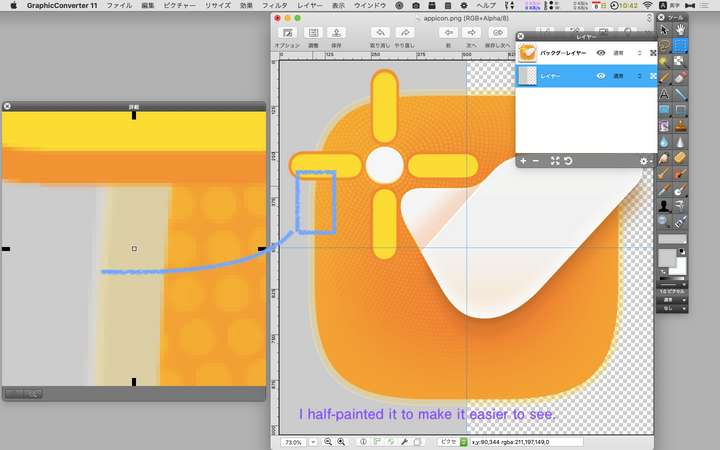Select the arrow pointer tool in tool palette
The width and height of the screenshot is (720, 450).
click(664, 30)
